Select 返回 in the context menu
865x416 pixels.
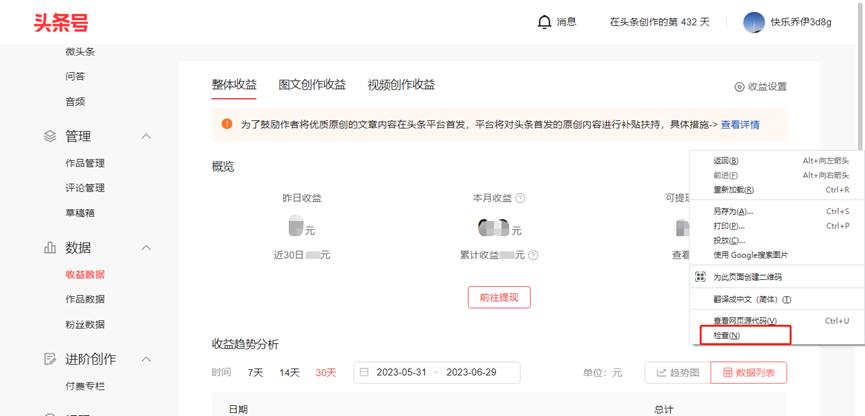(x=777, y=161)
